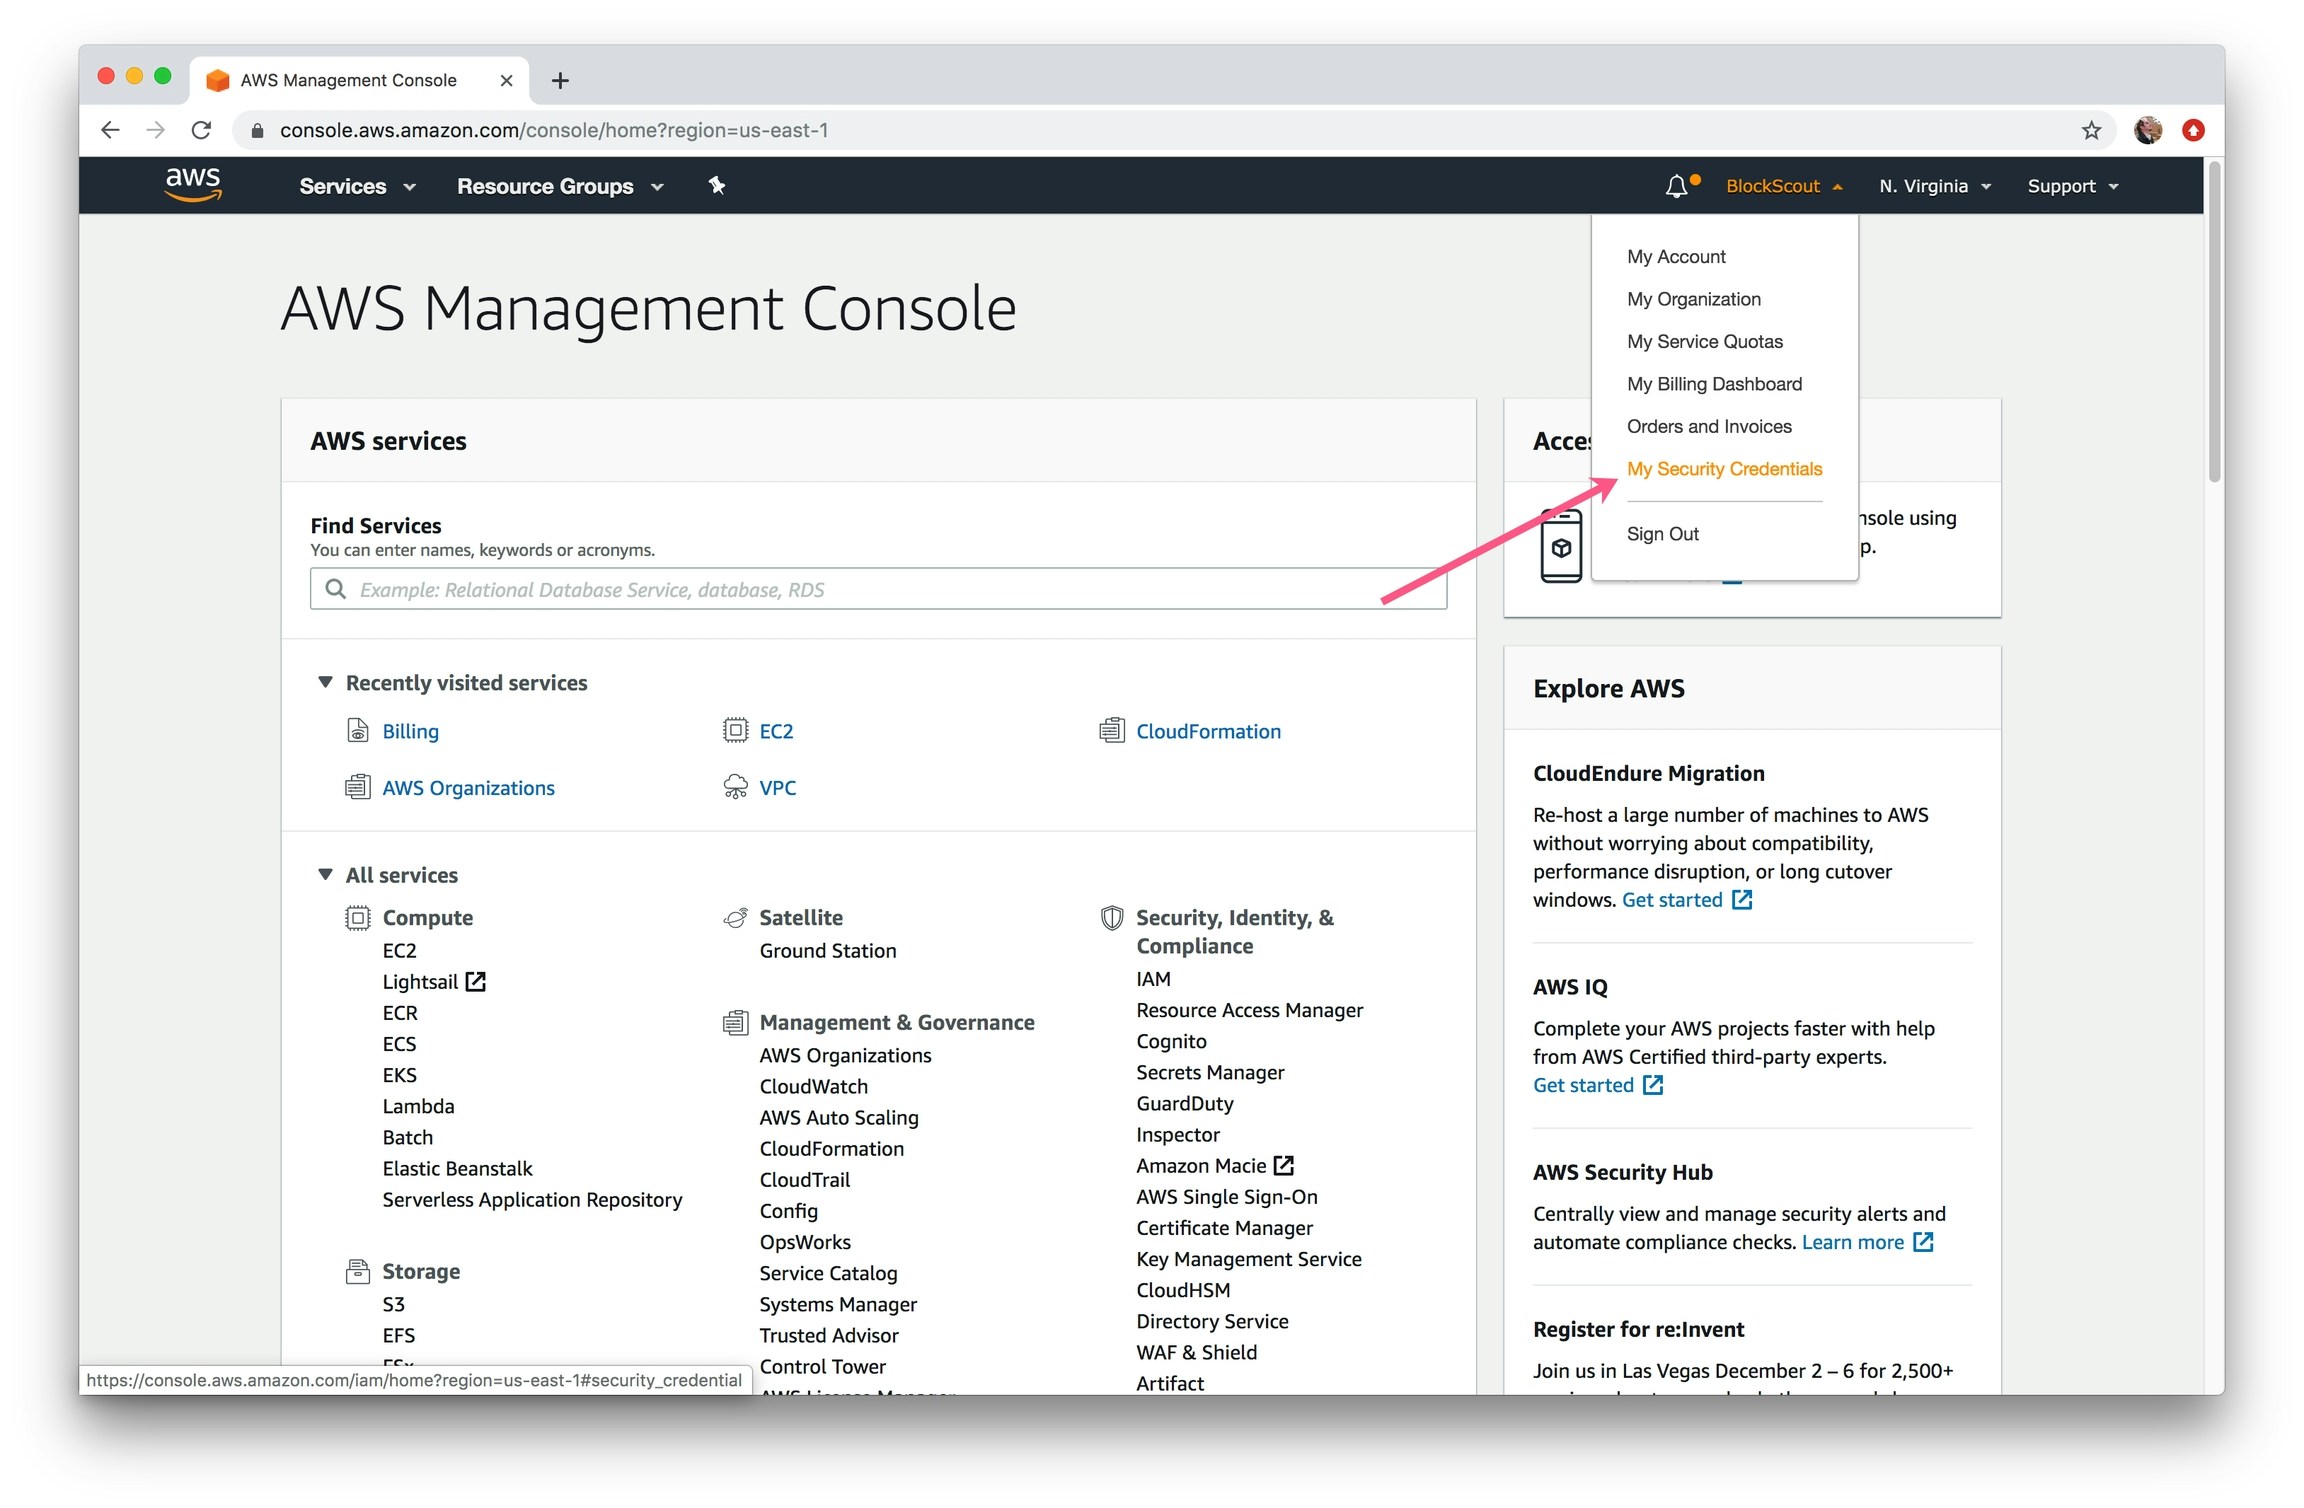Screen dimensions: 2304x1508
Task: Open the notifications bell icon
Action: pos(1676,186)
